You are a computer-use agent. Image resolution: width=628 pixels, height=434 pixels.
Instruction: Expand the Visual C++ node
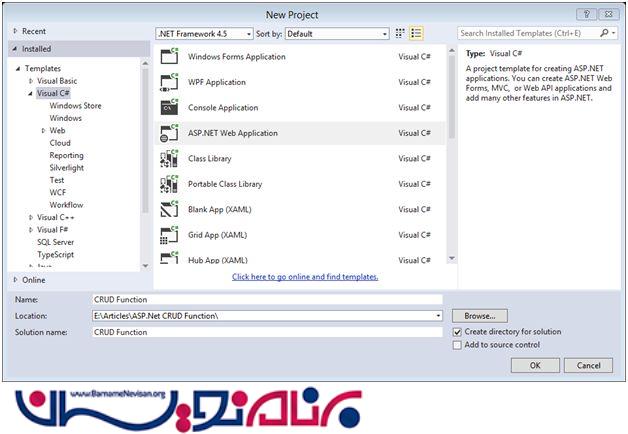tap(31, 217)
